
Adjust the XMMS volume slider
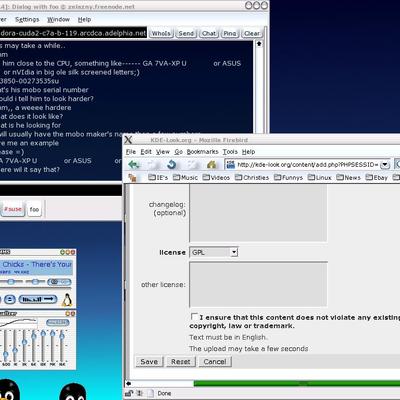click(x=10, y=282)
